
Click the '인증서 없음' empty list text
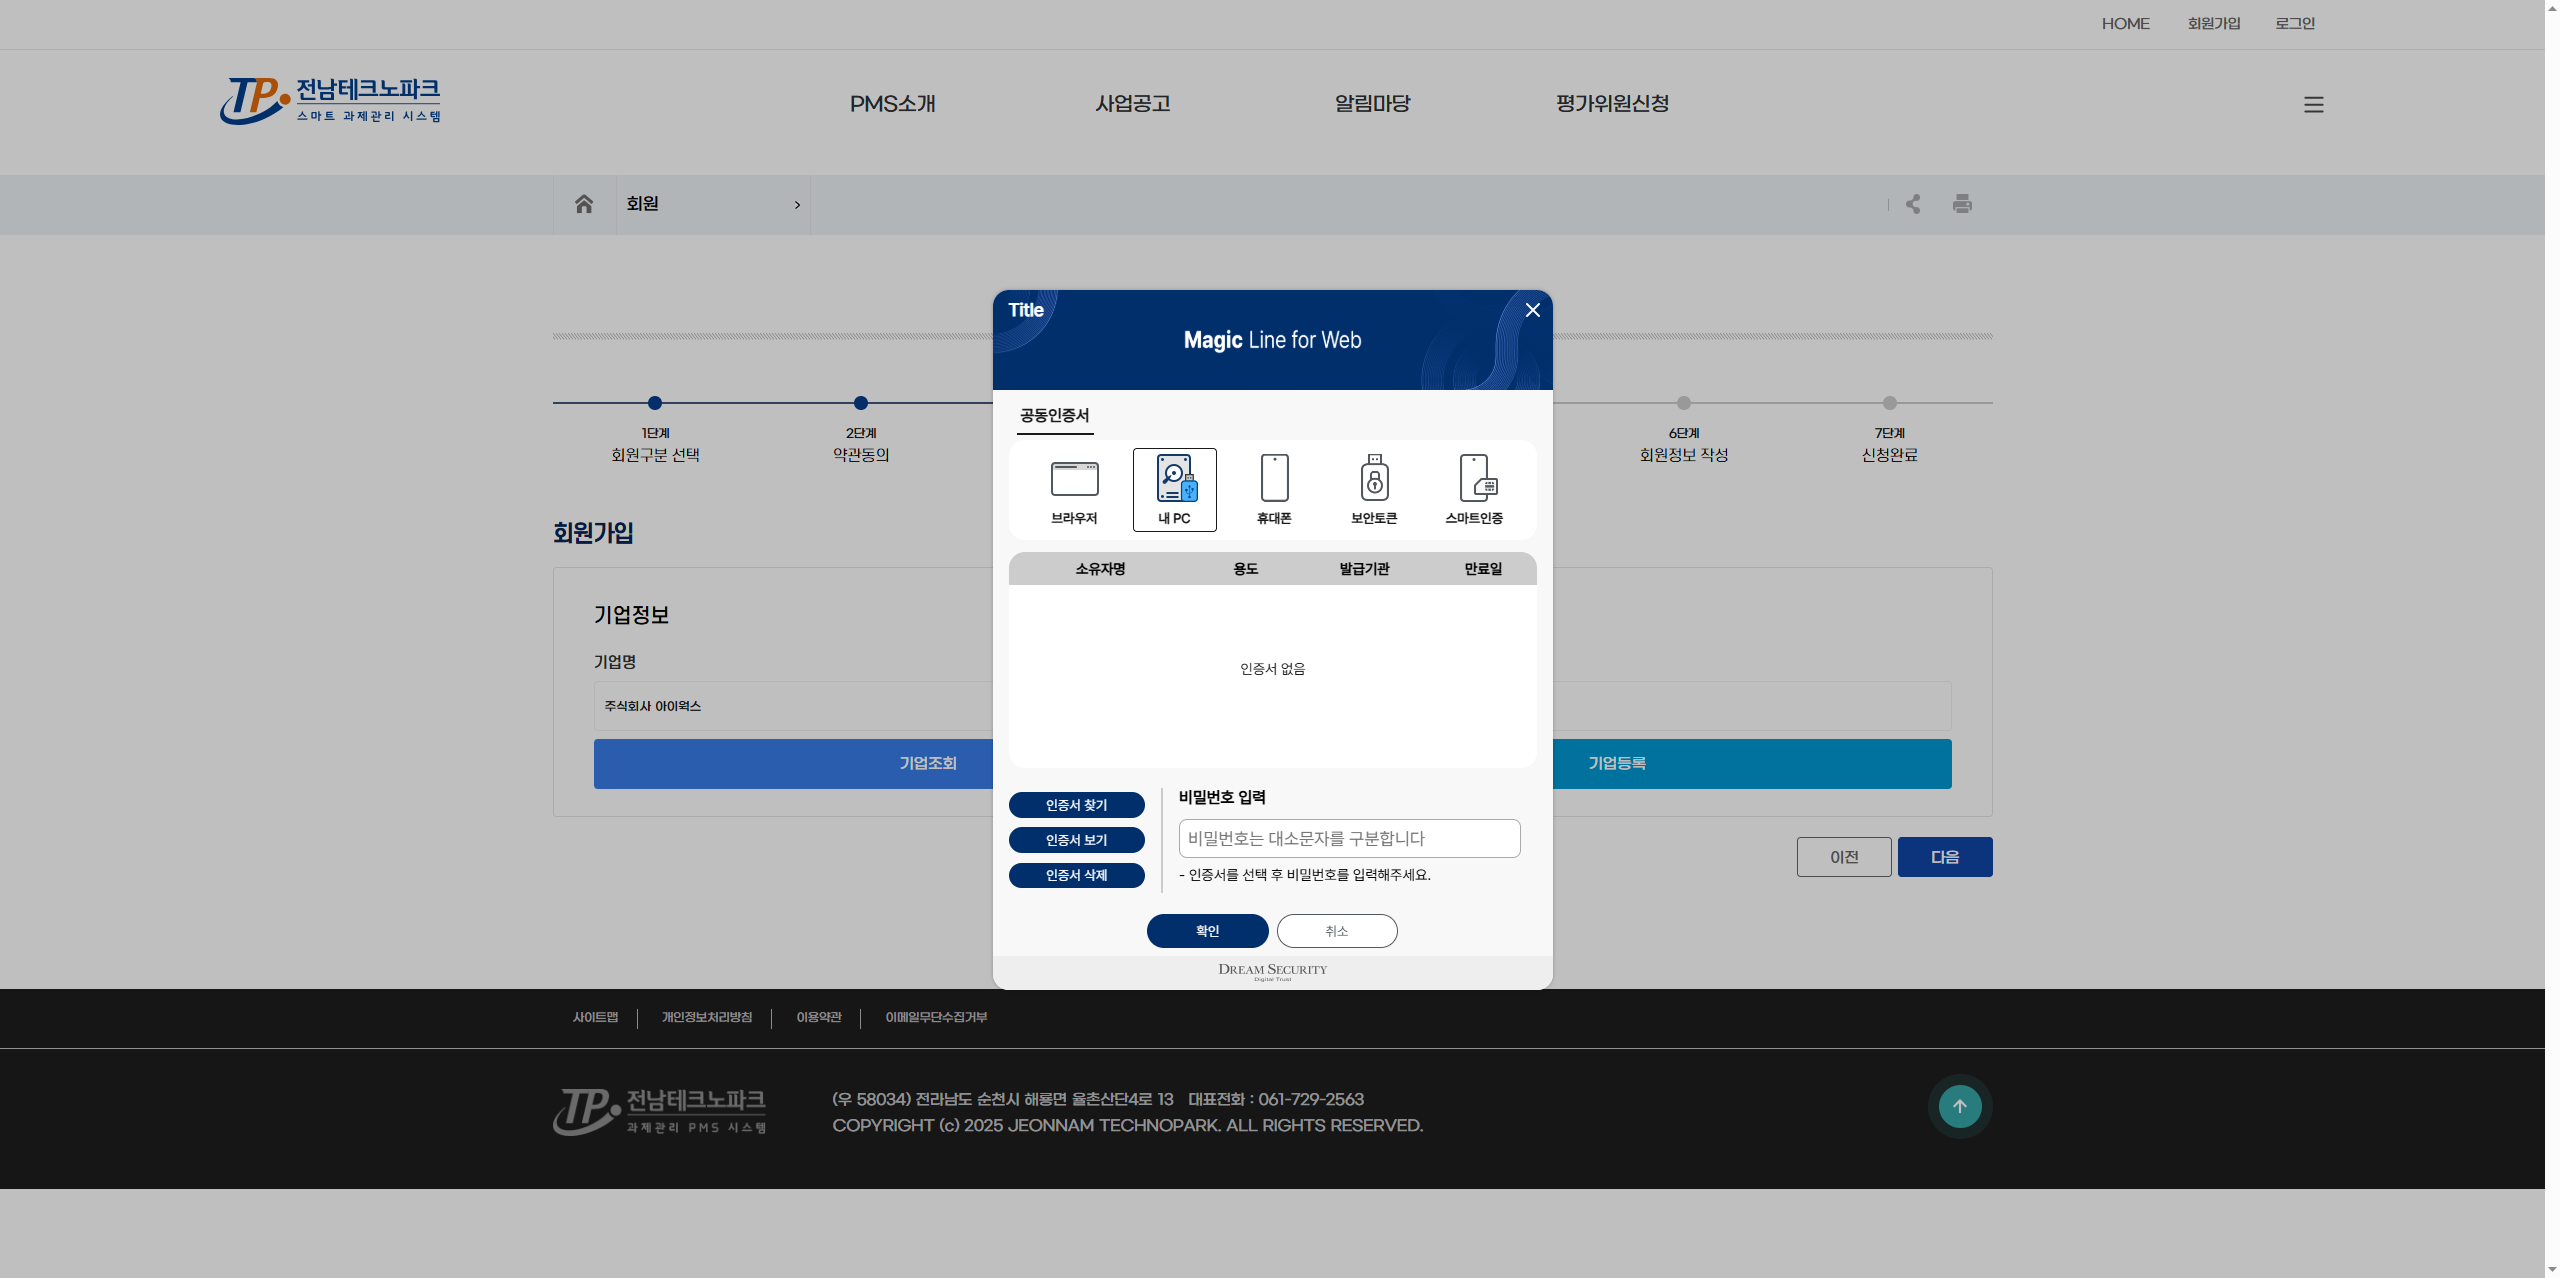click(x=1273, y=669)
